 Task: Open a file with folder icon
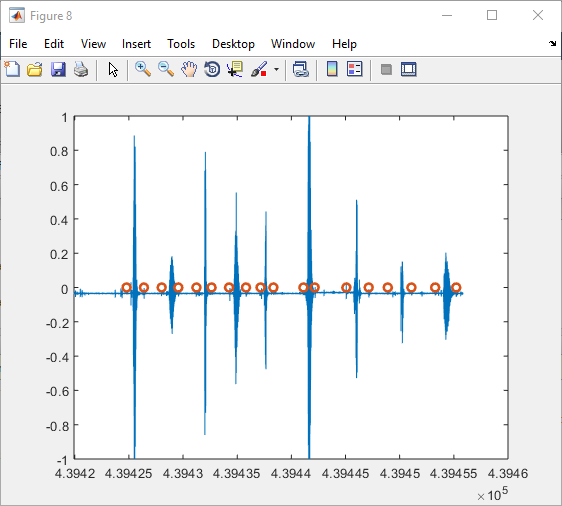point(35,69)
